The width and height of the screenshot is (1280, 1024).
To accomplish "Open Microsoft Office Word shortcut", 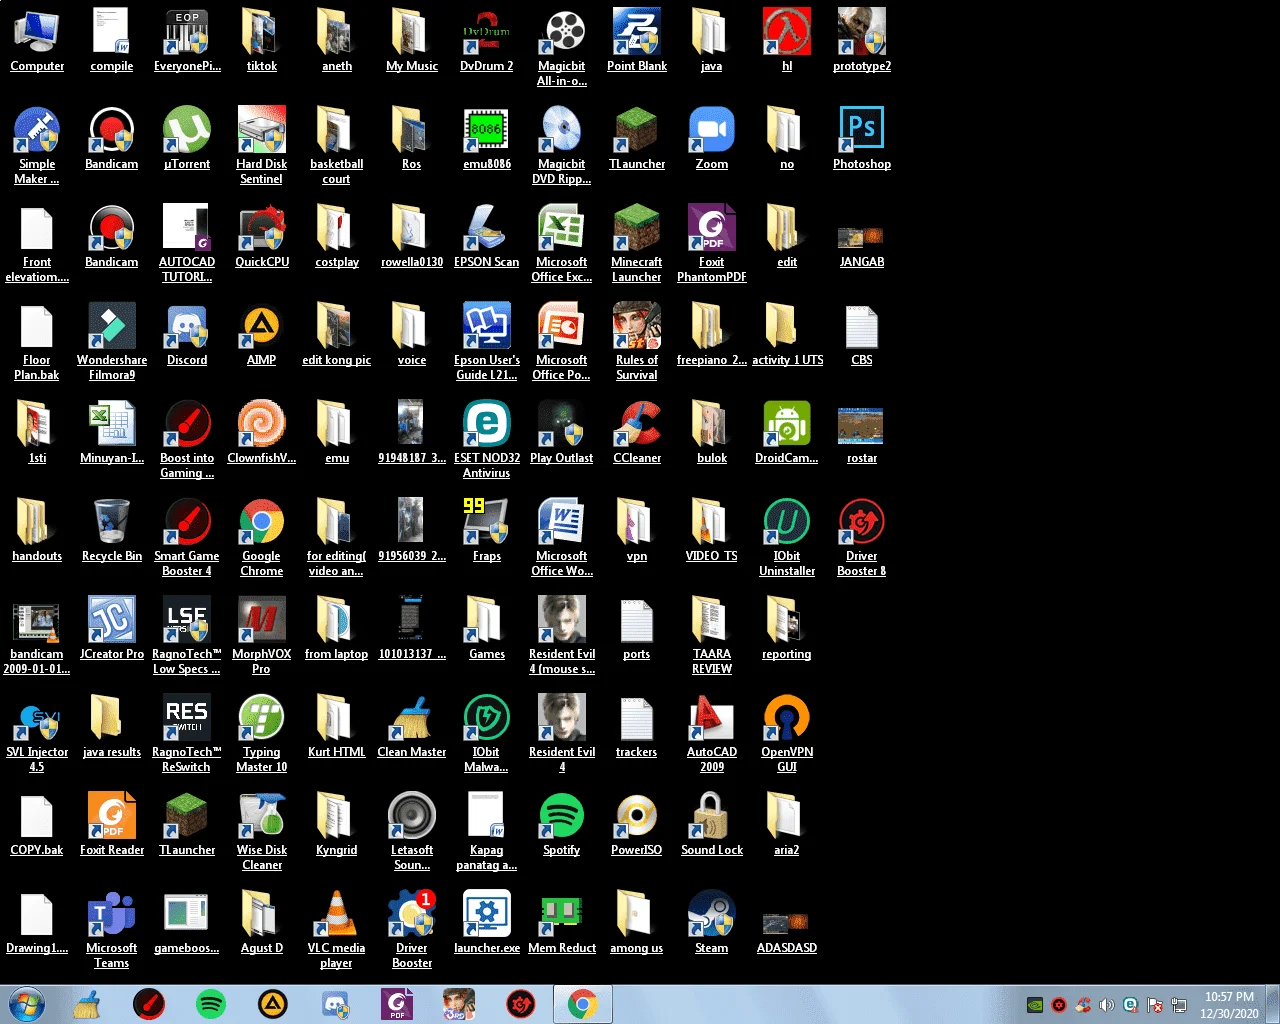I will click(x=562, y=537).
